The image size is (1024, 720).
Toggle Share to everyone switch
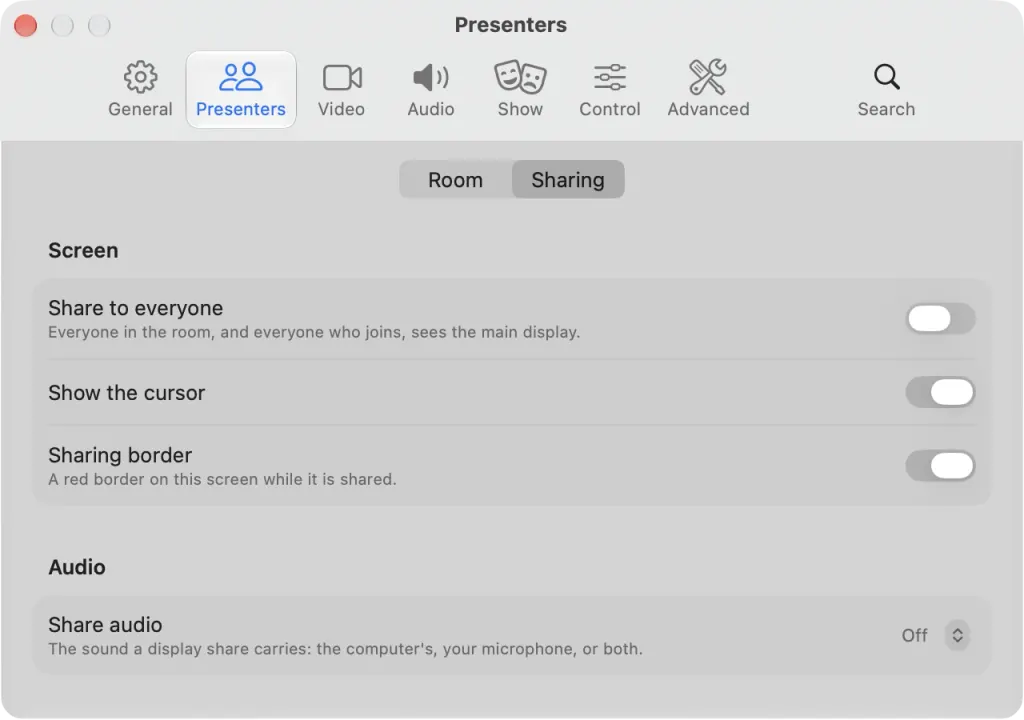(940, 319)
